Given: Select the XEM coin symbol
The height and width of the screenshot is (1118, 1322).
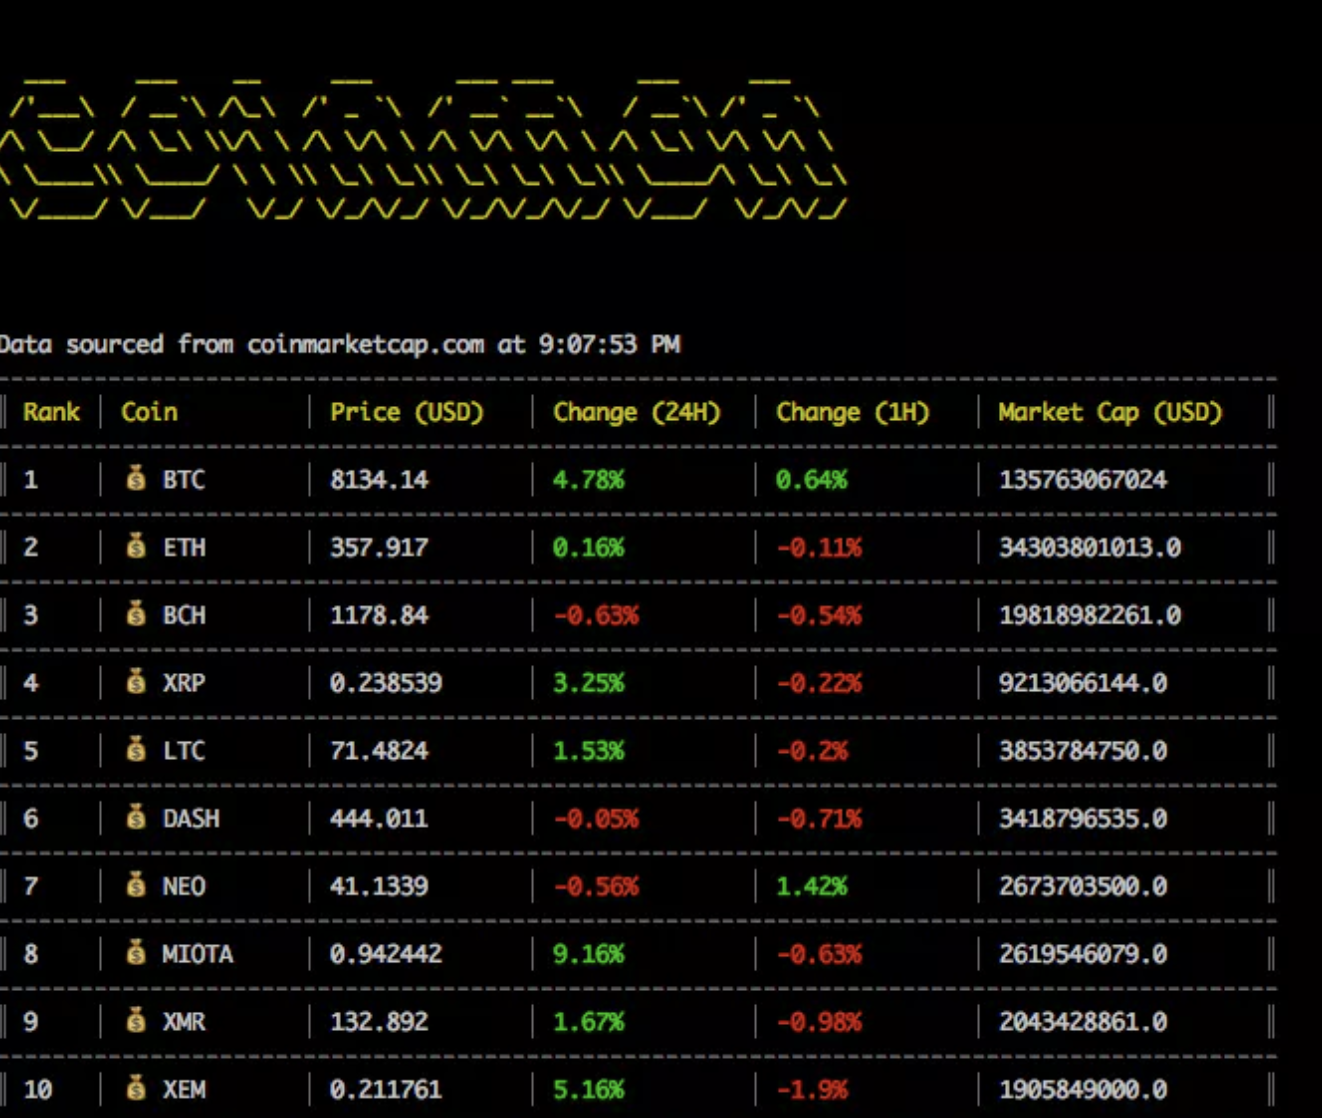Looking at the screenshot, I should coord(184,1089).
